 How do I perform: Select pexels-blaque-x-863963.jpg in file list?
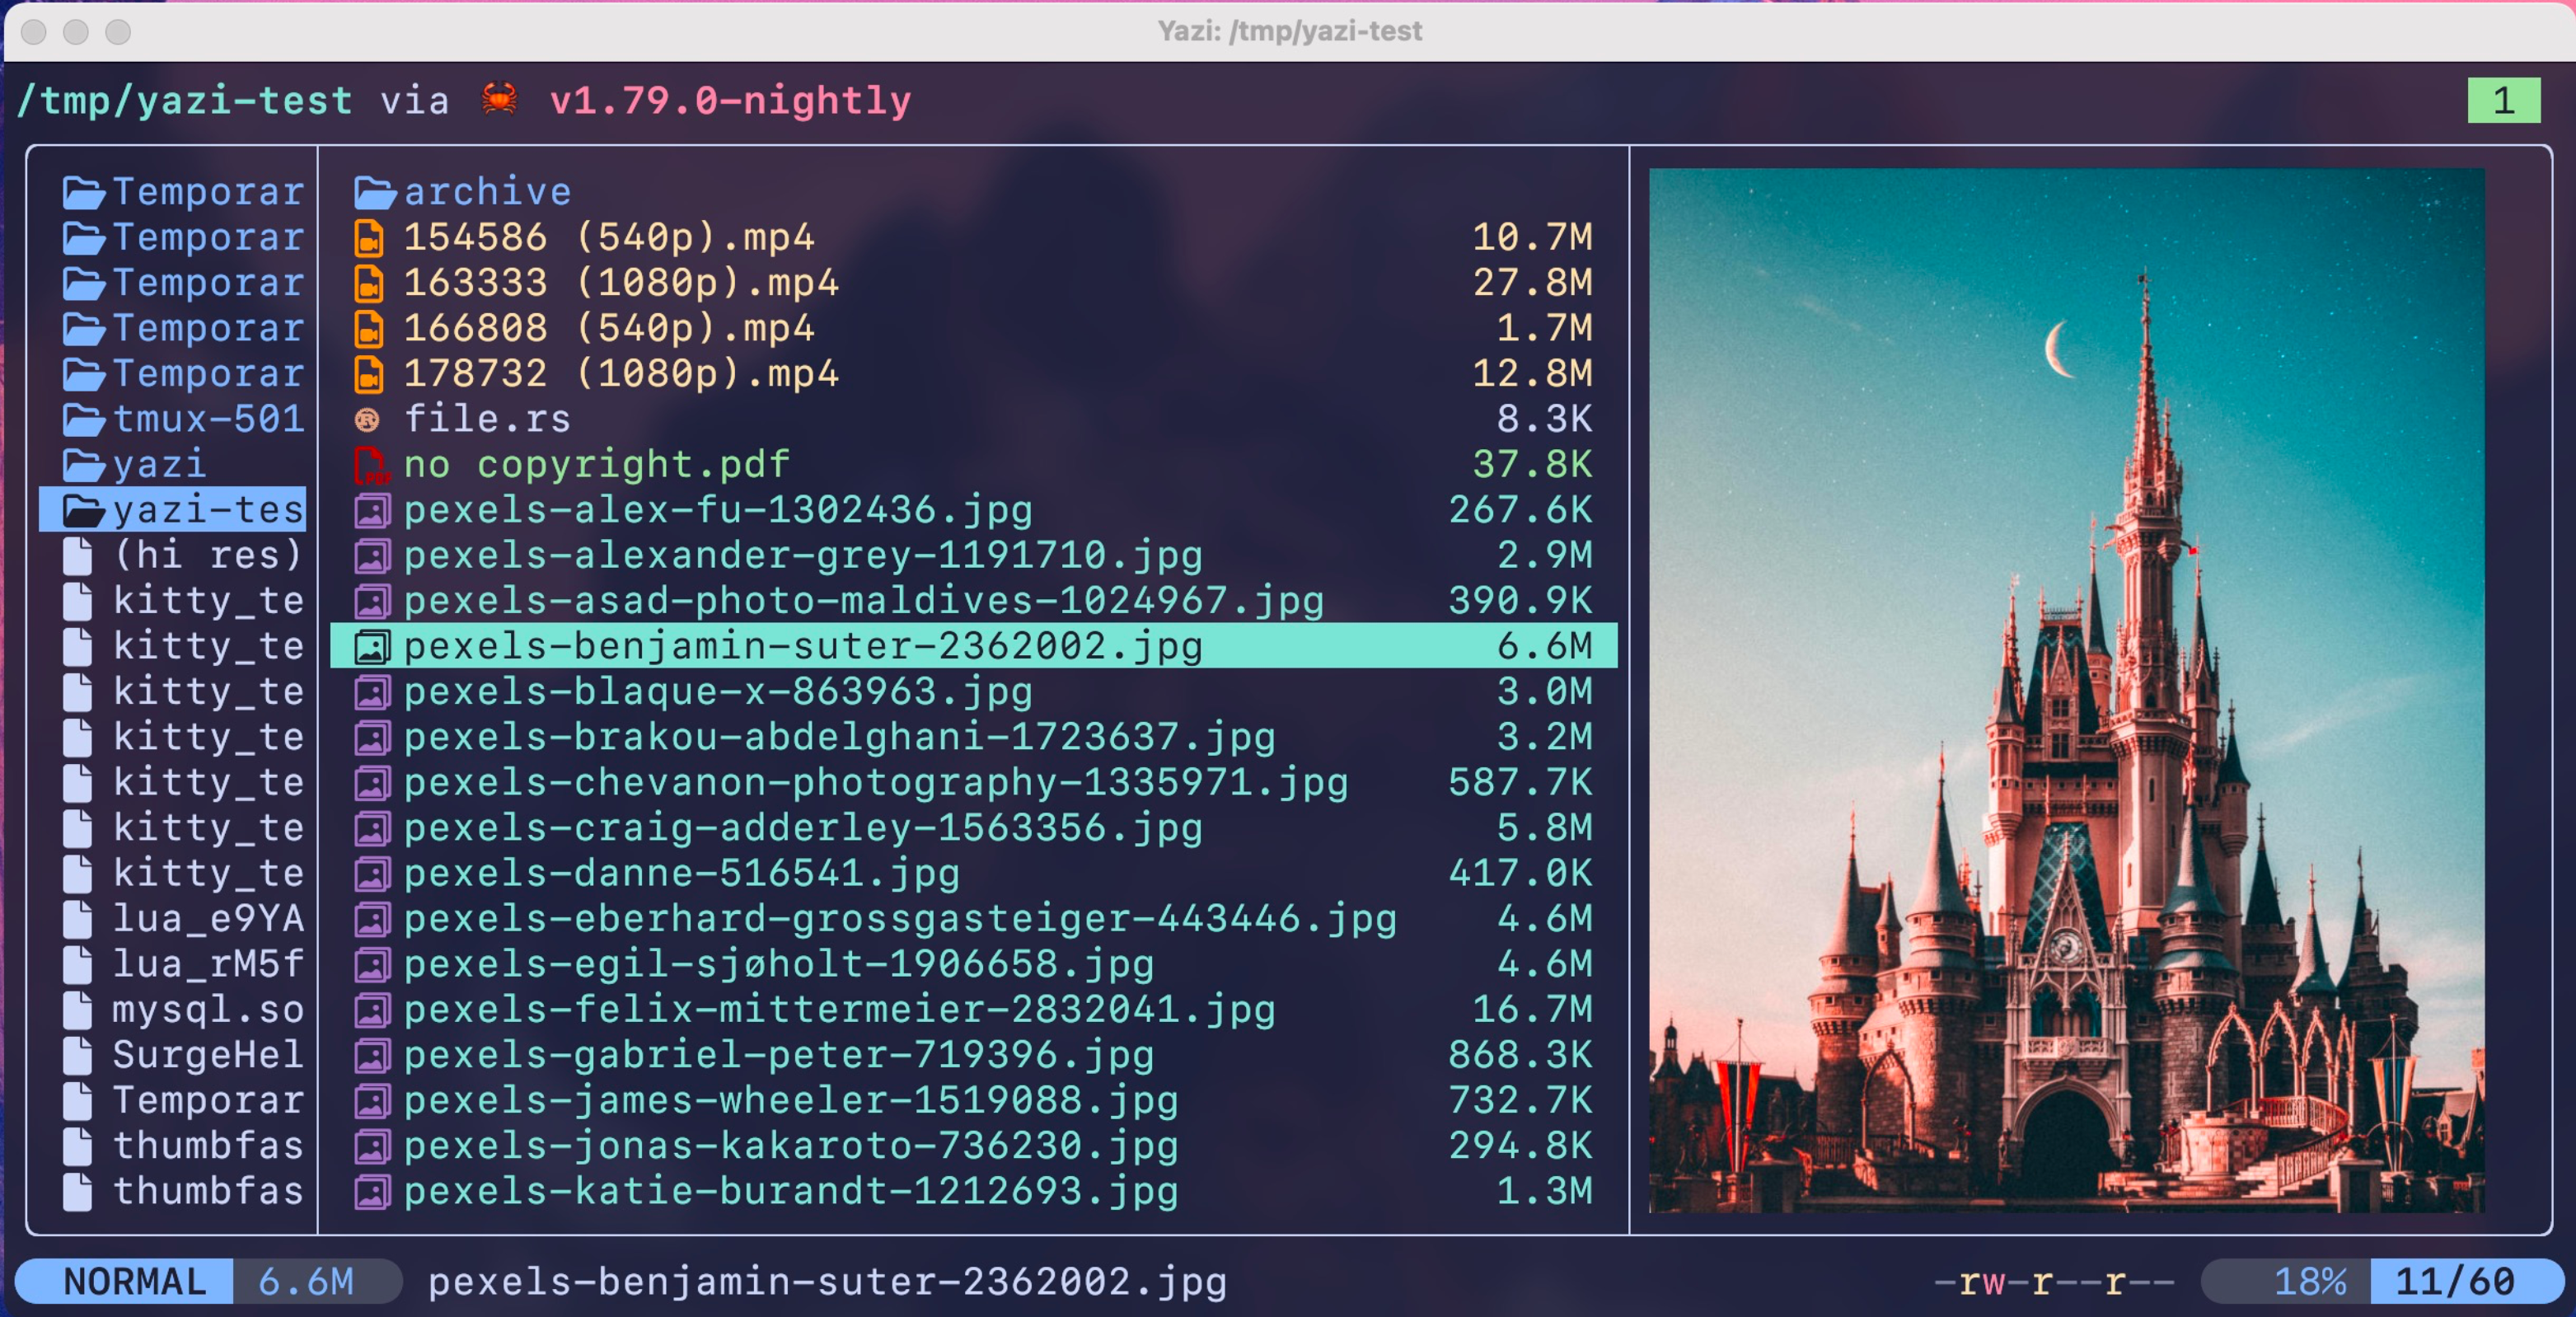[x=717, y=692]
